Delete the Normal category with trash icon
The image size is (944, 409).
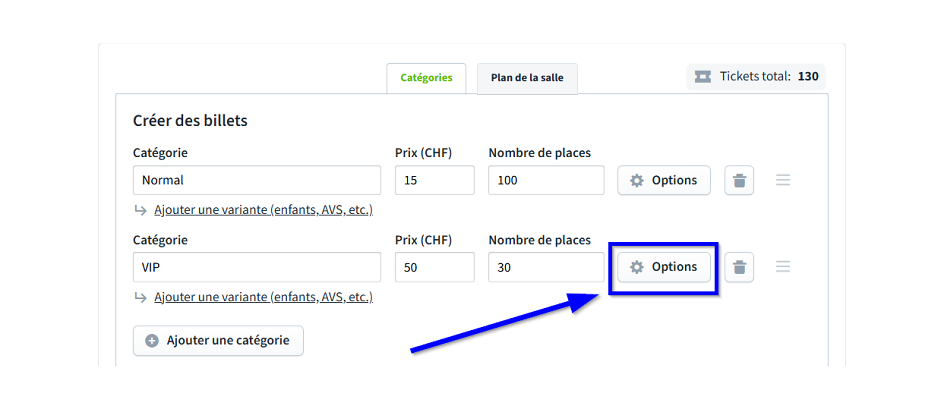[739, 180]
